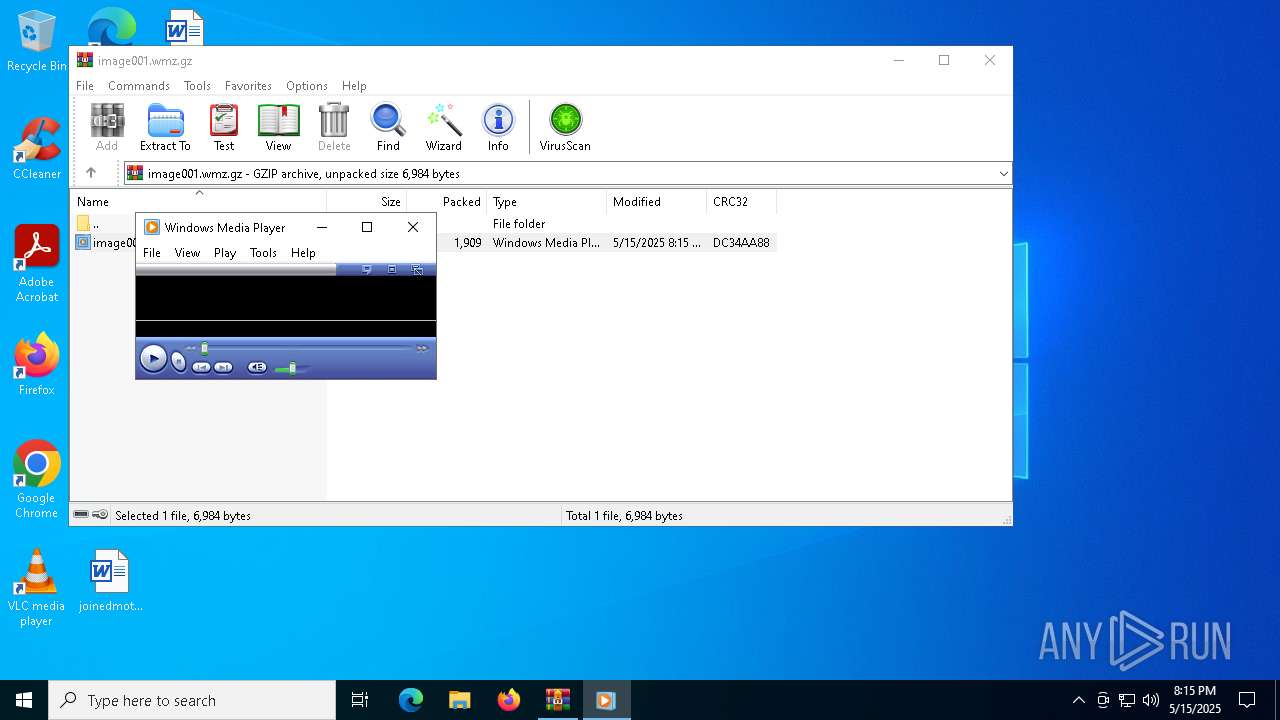This screenshot has height=720, width=1280.
Task: Open Media Player View menu
Action: (x=188, y=253)
